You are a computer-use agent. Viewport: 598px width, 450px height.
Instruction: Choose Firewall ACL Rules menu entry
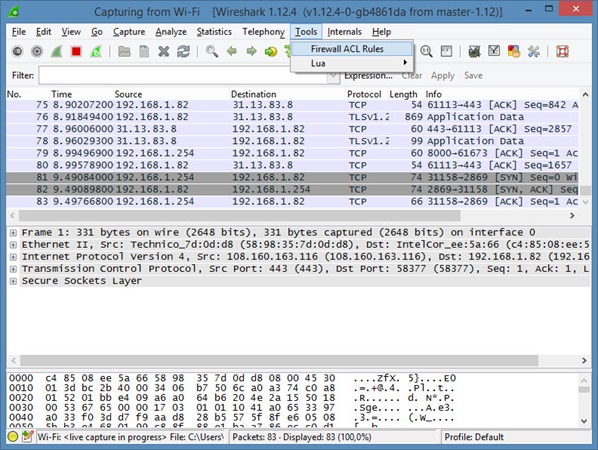click(352, 49)
